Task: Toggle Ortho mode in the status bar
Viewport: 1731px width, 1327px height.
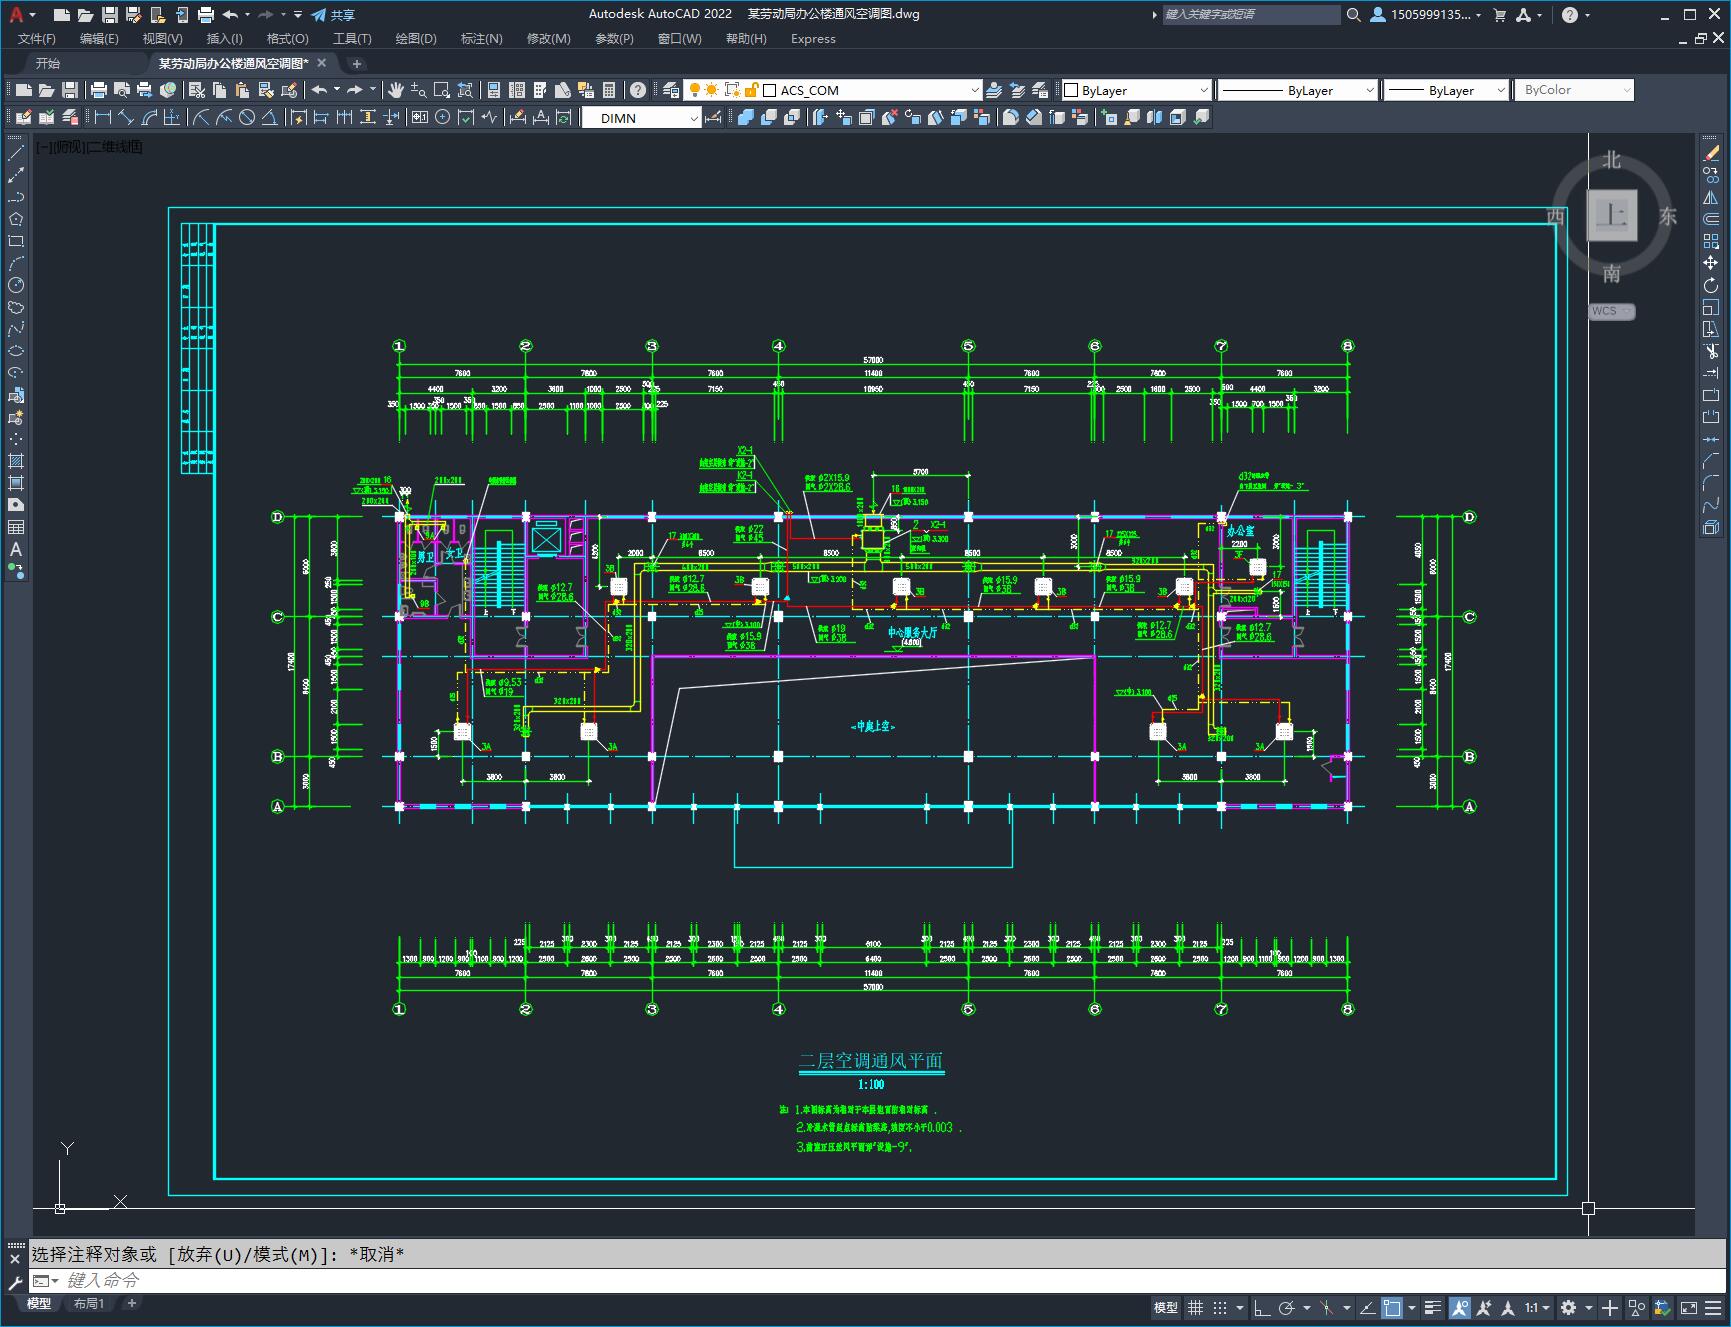Action: (x=1262, y=1307)
